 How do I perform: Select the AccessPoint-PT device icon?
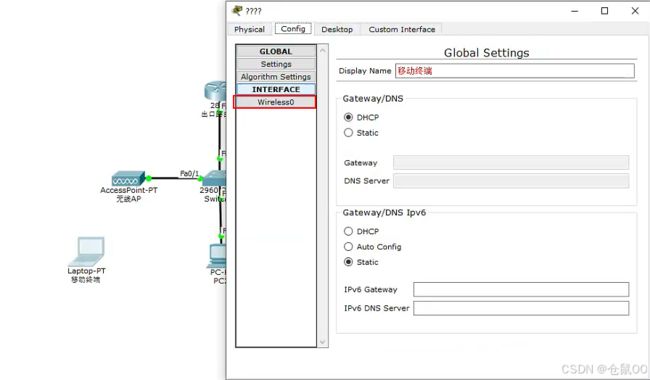[129, 179]
